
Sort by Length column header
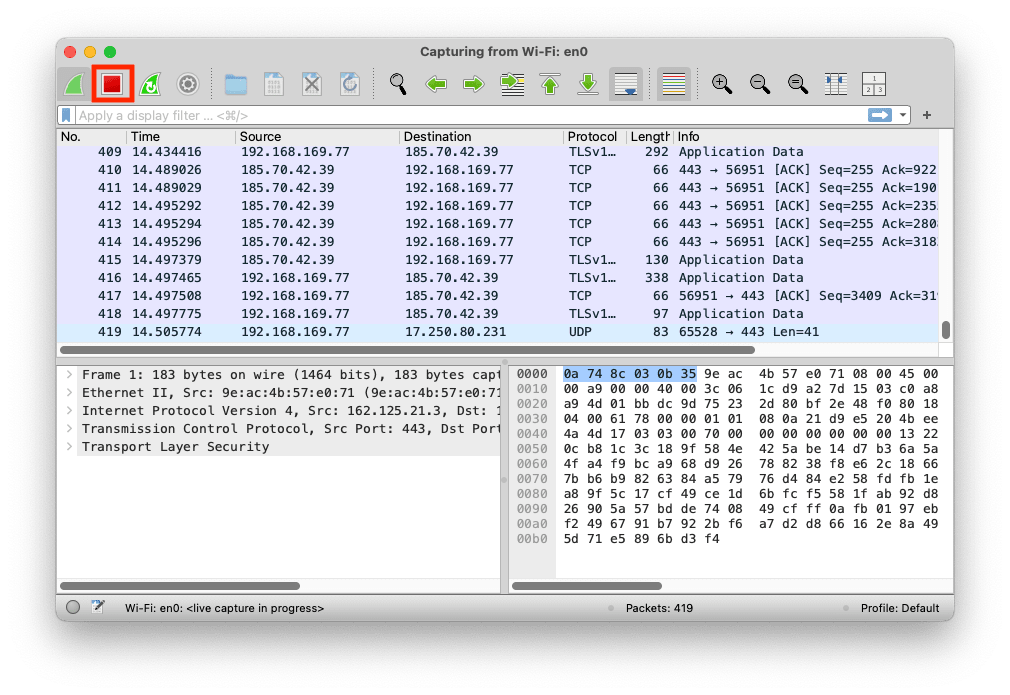click(649, 137)
